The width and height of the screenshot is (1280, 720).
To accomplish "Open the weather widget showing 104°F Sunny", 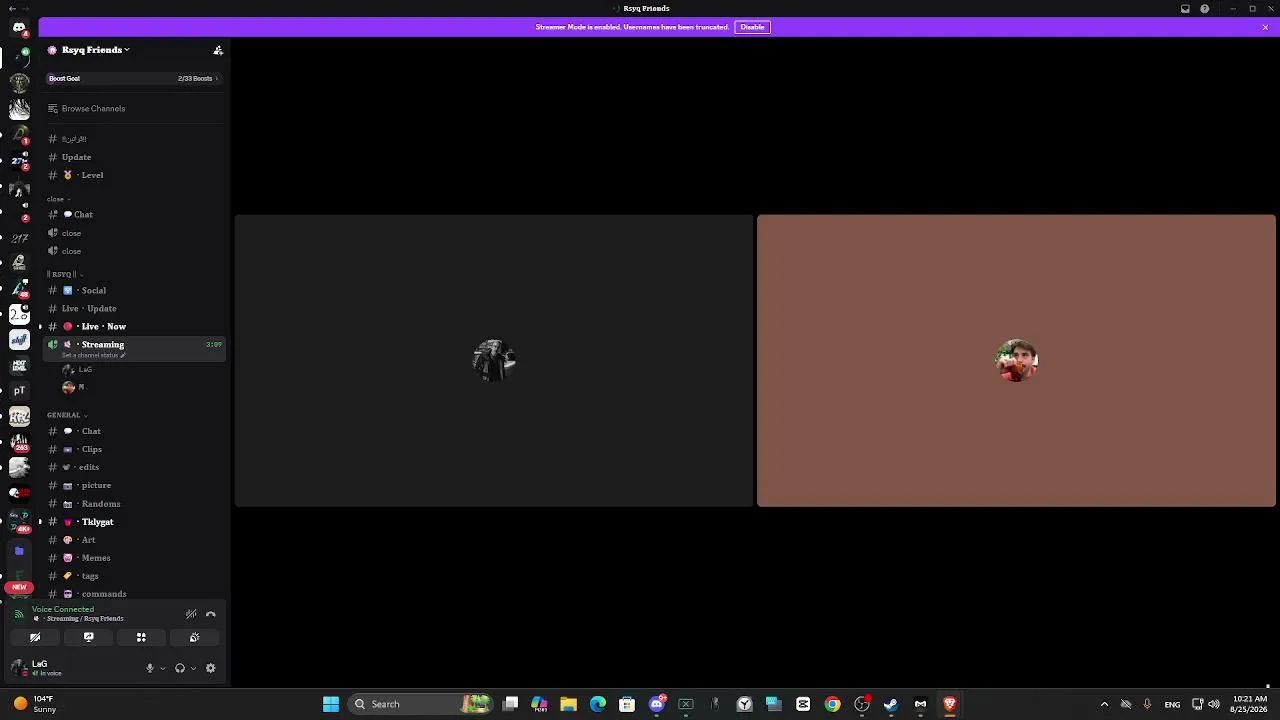I will (x=34, y=704).
